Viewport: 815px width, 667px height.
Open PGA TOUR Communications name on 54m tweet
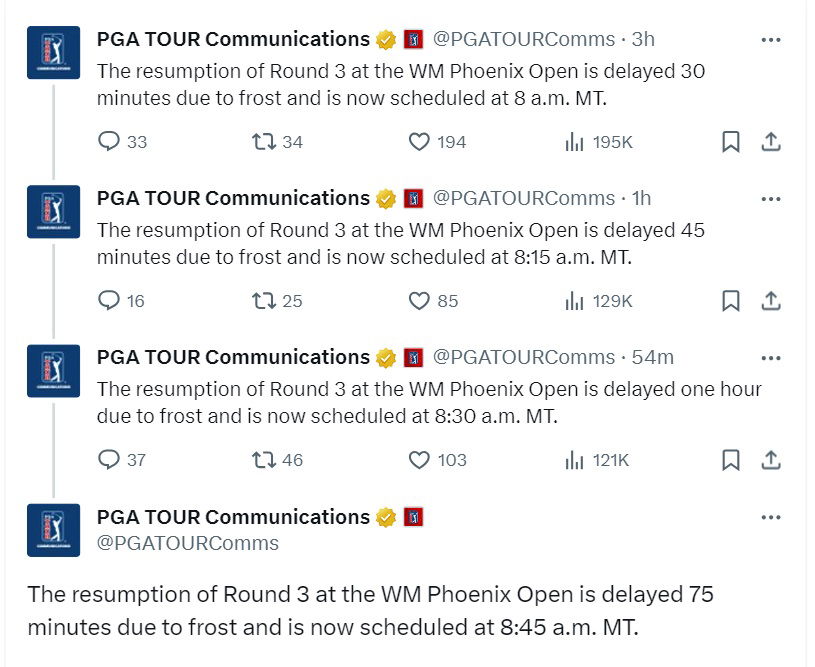[x=233, y=357]
